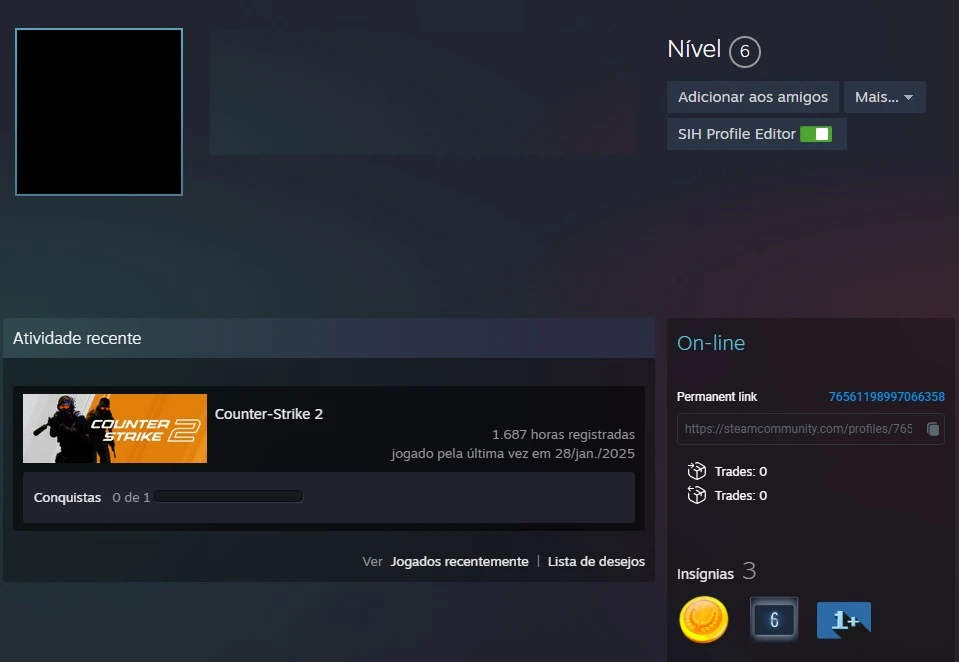
Task: Toggle the SIH Profile Editor switch
Action: coord(815,134)
